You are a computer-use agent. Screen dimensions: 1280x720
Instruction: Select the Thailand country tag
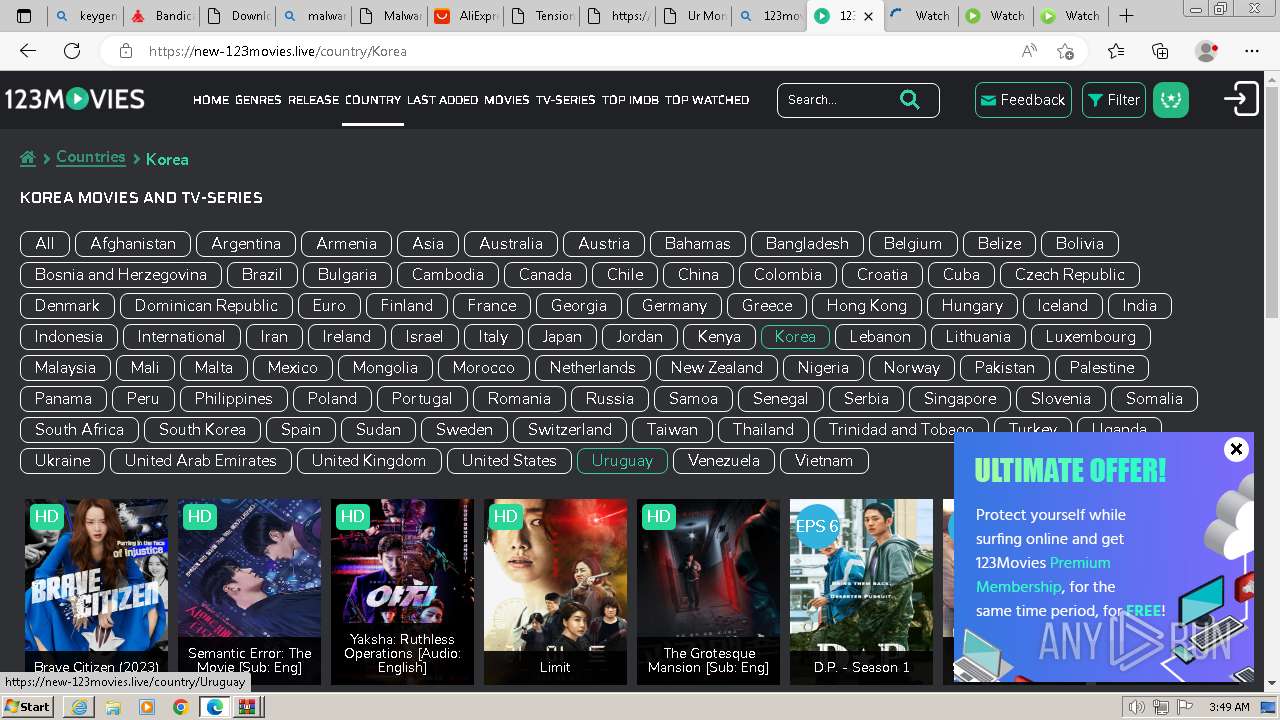763,429
